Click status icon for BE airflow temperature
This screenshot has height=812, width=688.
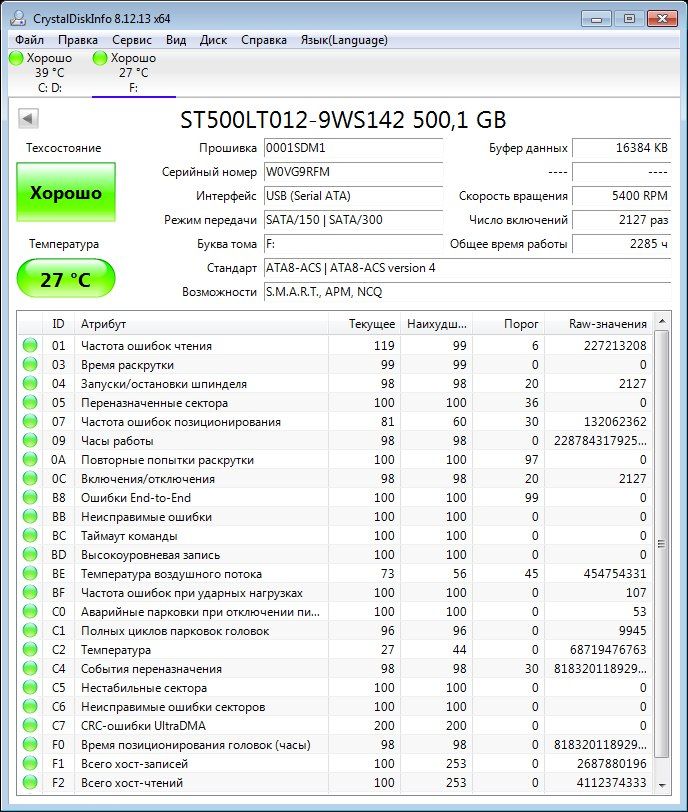30,573
